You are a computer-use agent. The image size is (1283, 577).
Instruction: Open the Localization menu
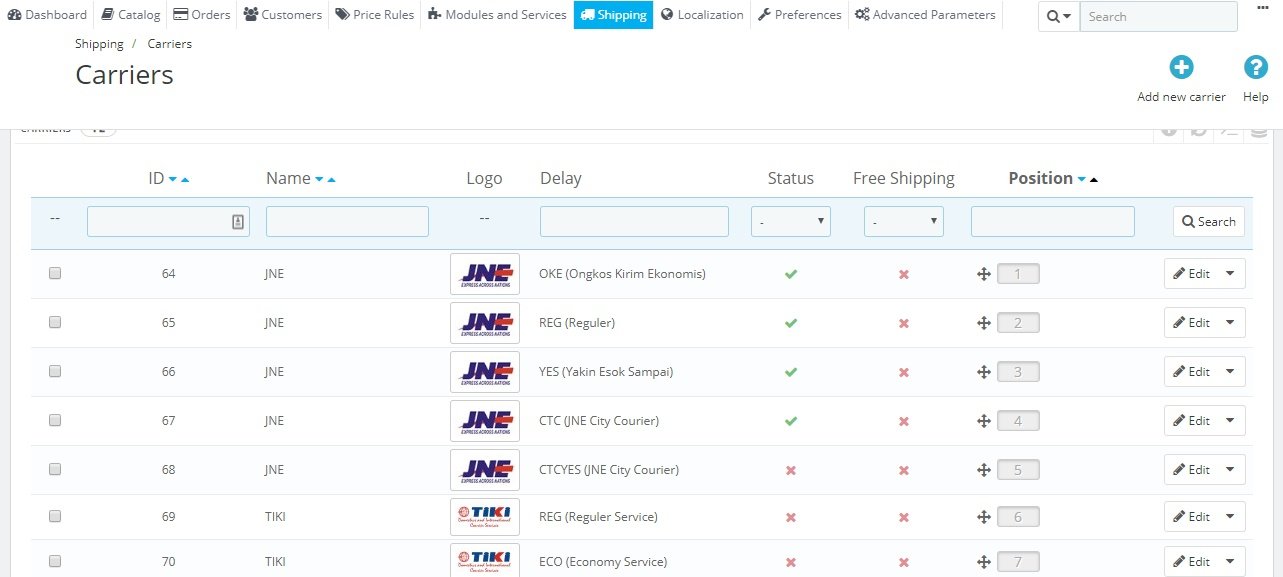click(702, 15)
